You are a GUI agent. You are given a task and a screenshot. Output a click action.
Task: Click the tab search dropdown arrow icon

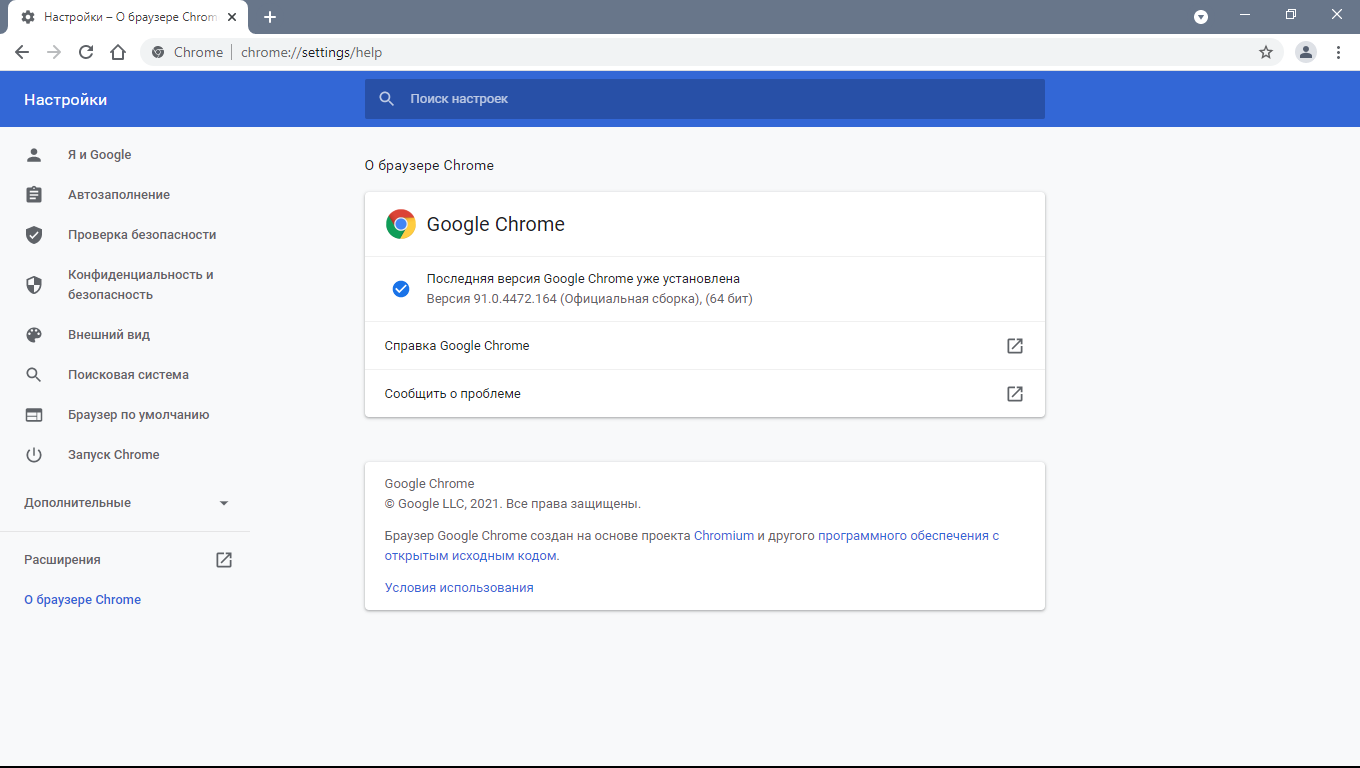pos(1201,17)
